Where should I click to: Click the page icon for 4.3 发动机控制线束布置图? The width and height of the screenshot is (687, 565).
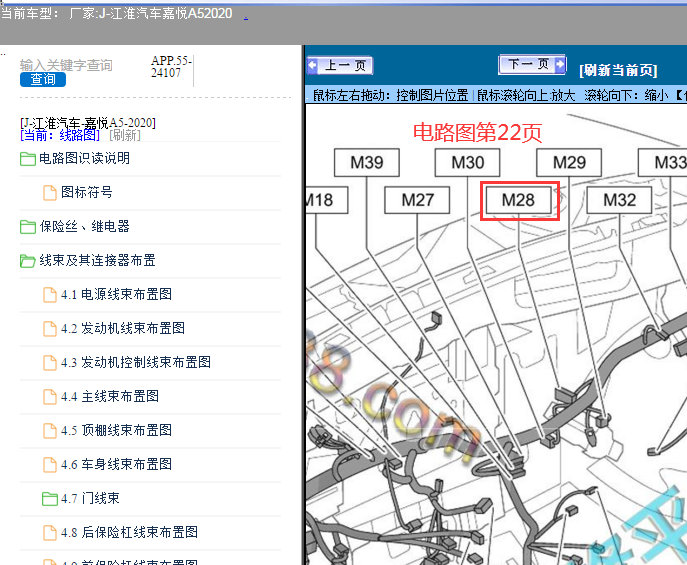[50, 363]
